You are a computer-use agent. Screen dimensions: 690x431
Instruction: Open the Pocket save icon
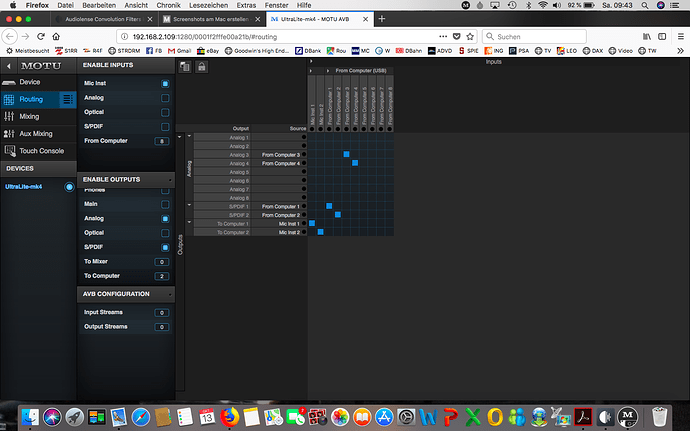tap(457, 37)
